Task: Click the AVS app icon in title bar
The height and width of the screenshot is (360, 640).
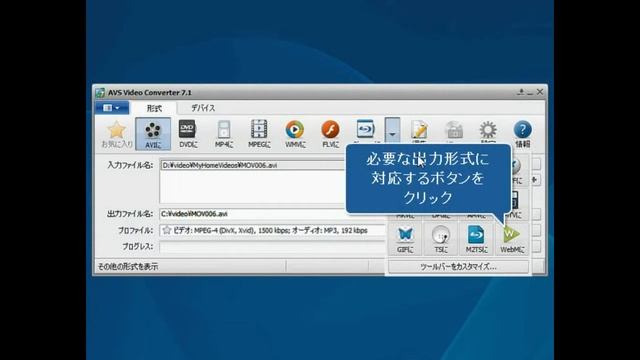Action: [100, 93]
